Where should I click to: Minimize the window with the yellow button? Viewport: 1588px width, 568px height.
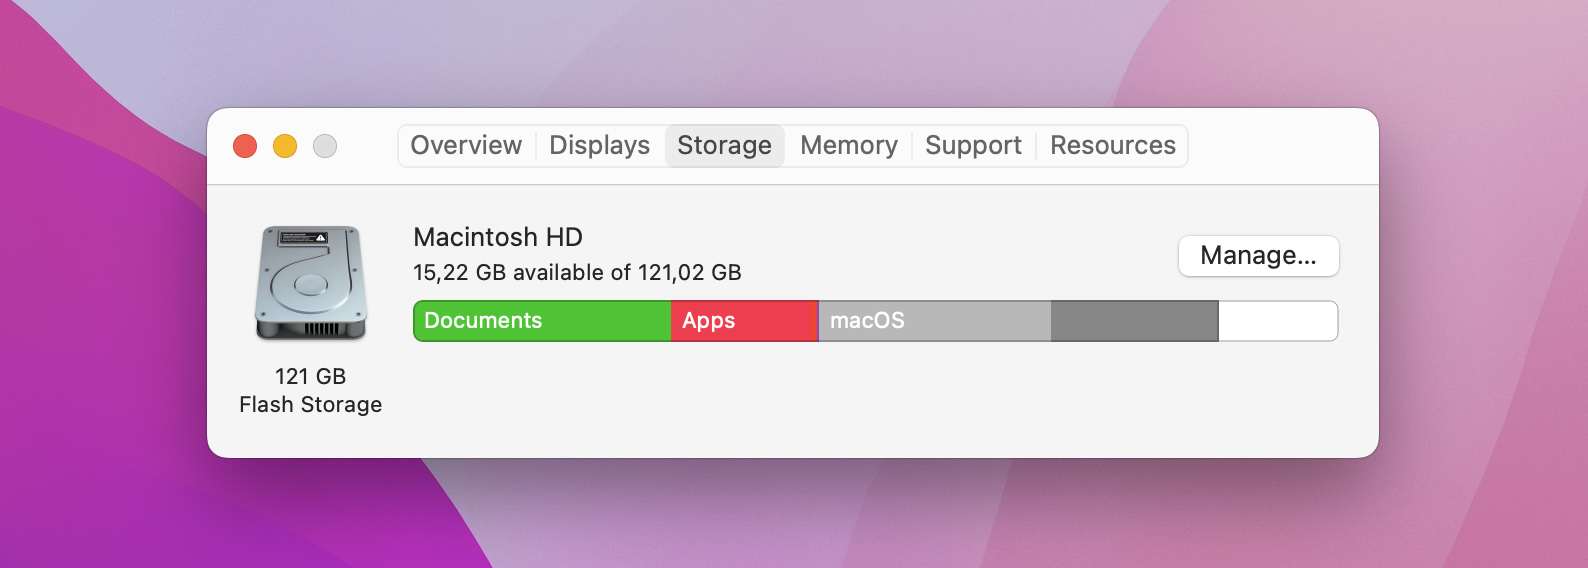[x=285, y=146]
